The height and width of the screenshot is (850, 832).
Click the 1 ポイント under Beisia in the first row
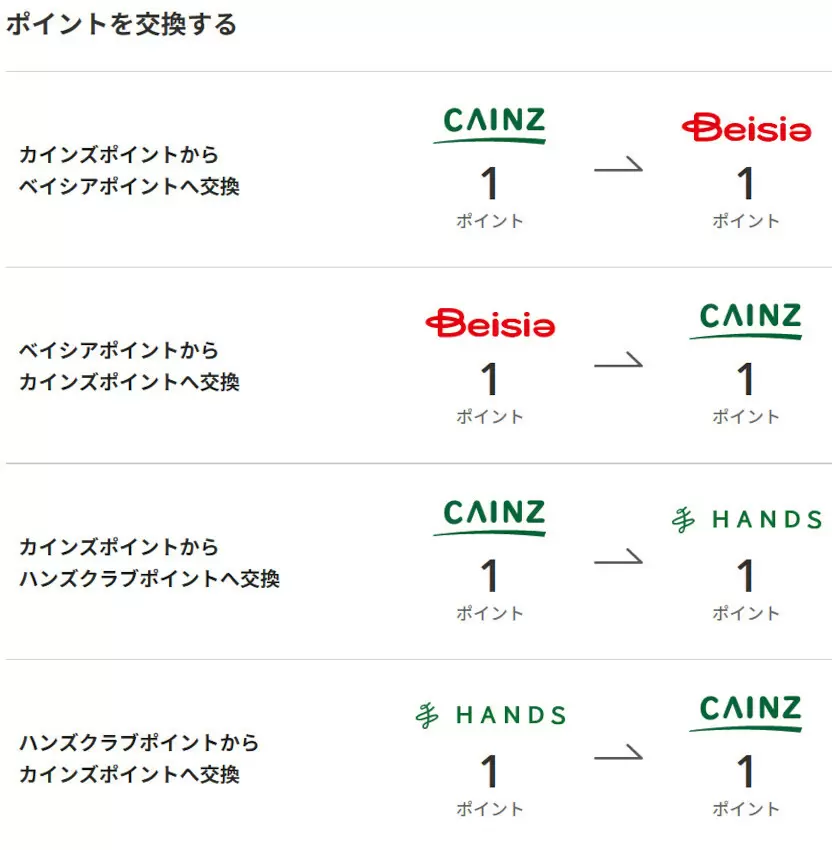(746, 198)
